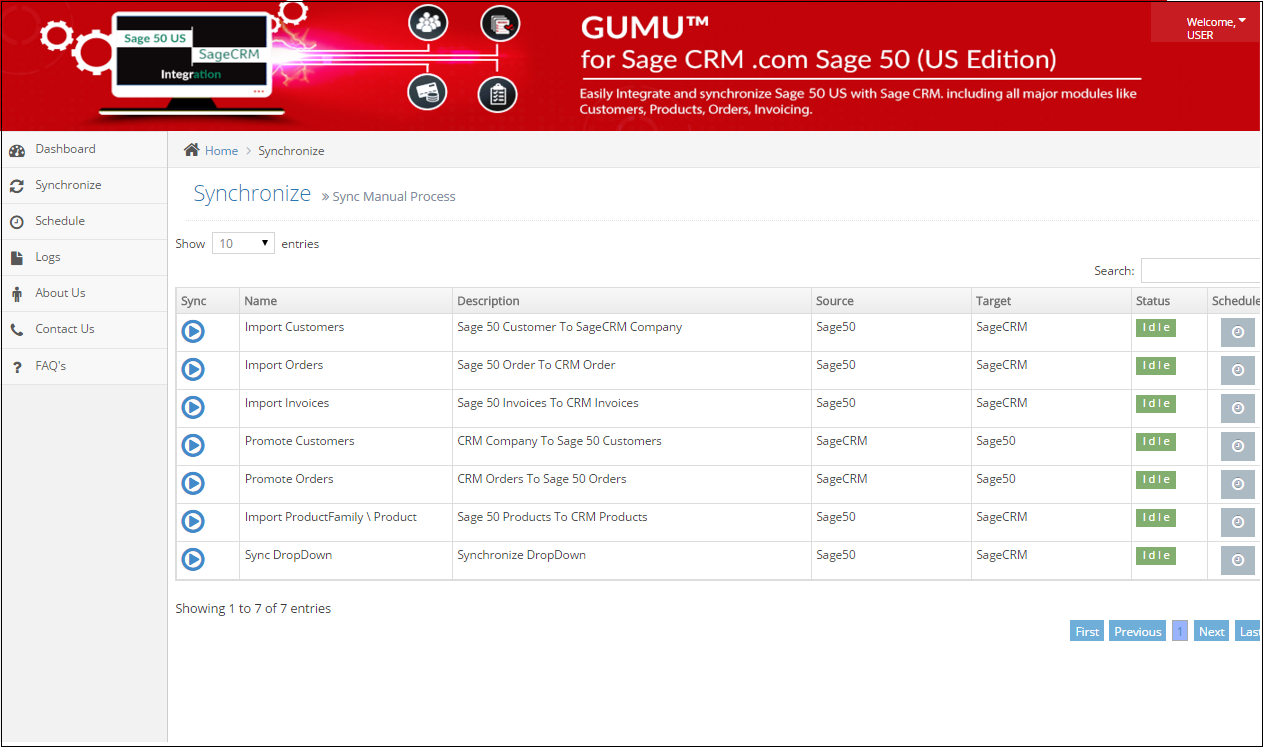Start Promote Orders sync play button
The width and height of the screenshot is (1269, 748).
pyautogui.click(x=193, y=483)
